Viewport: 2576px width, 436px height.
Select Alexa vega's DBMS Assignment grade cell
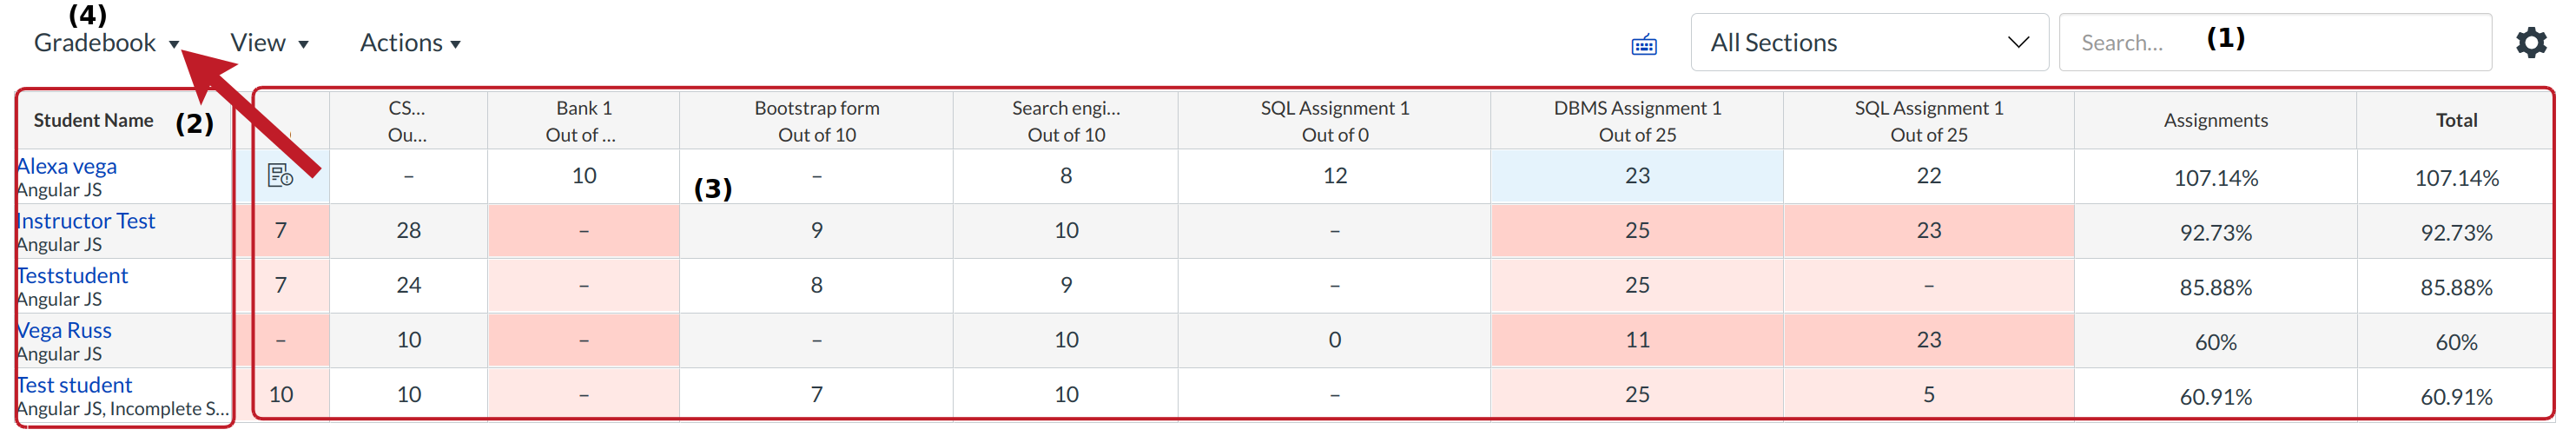1636,176
